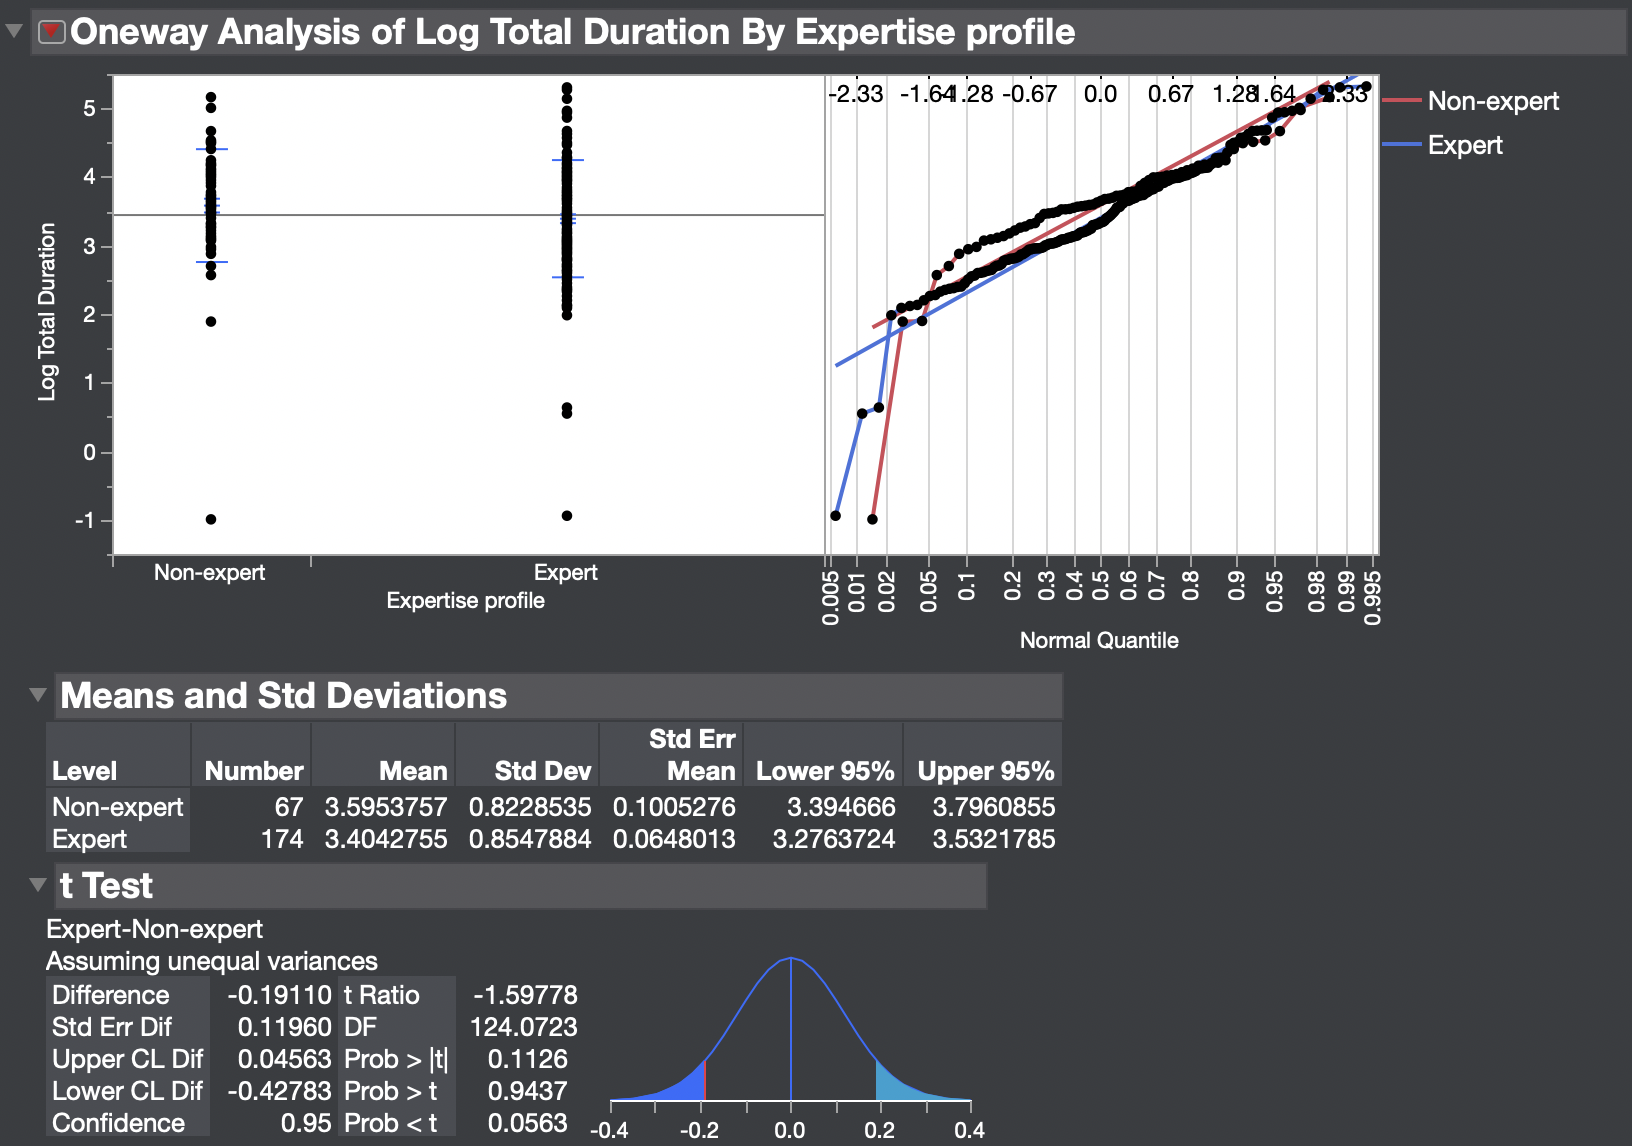Collapse the t Test outline
This screenshot has width=1632, height=1146.
(x=37, y=885)
